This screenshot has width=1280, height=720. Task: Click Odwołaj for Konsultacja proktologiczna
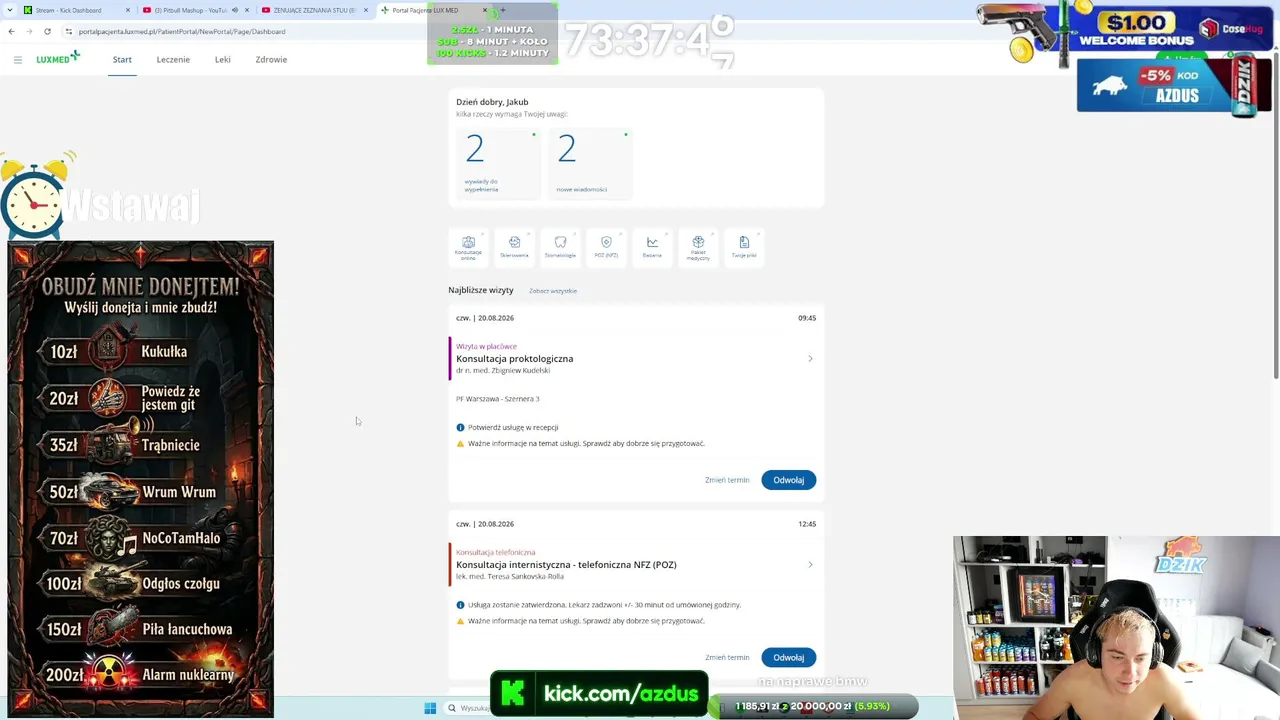tap(789, 480)
